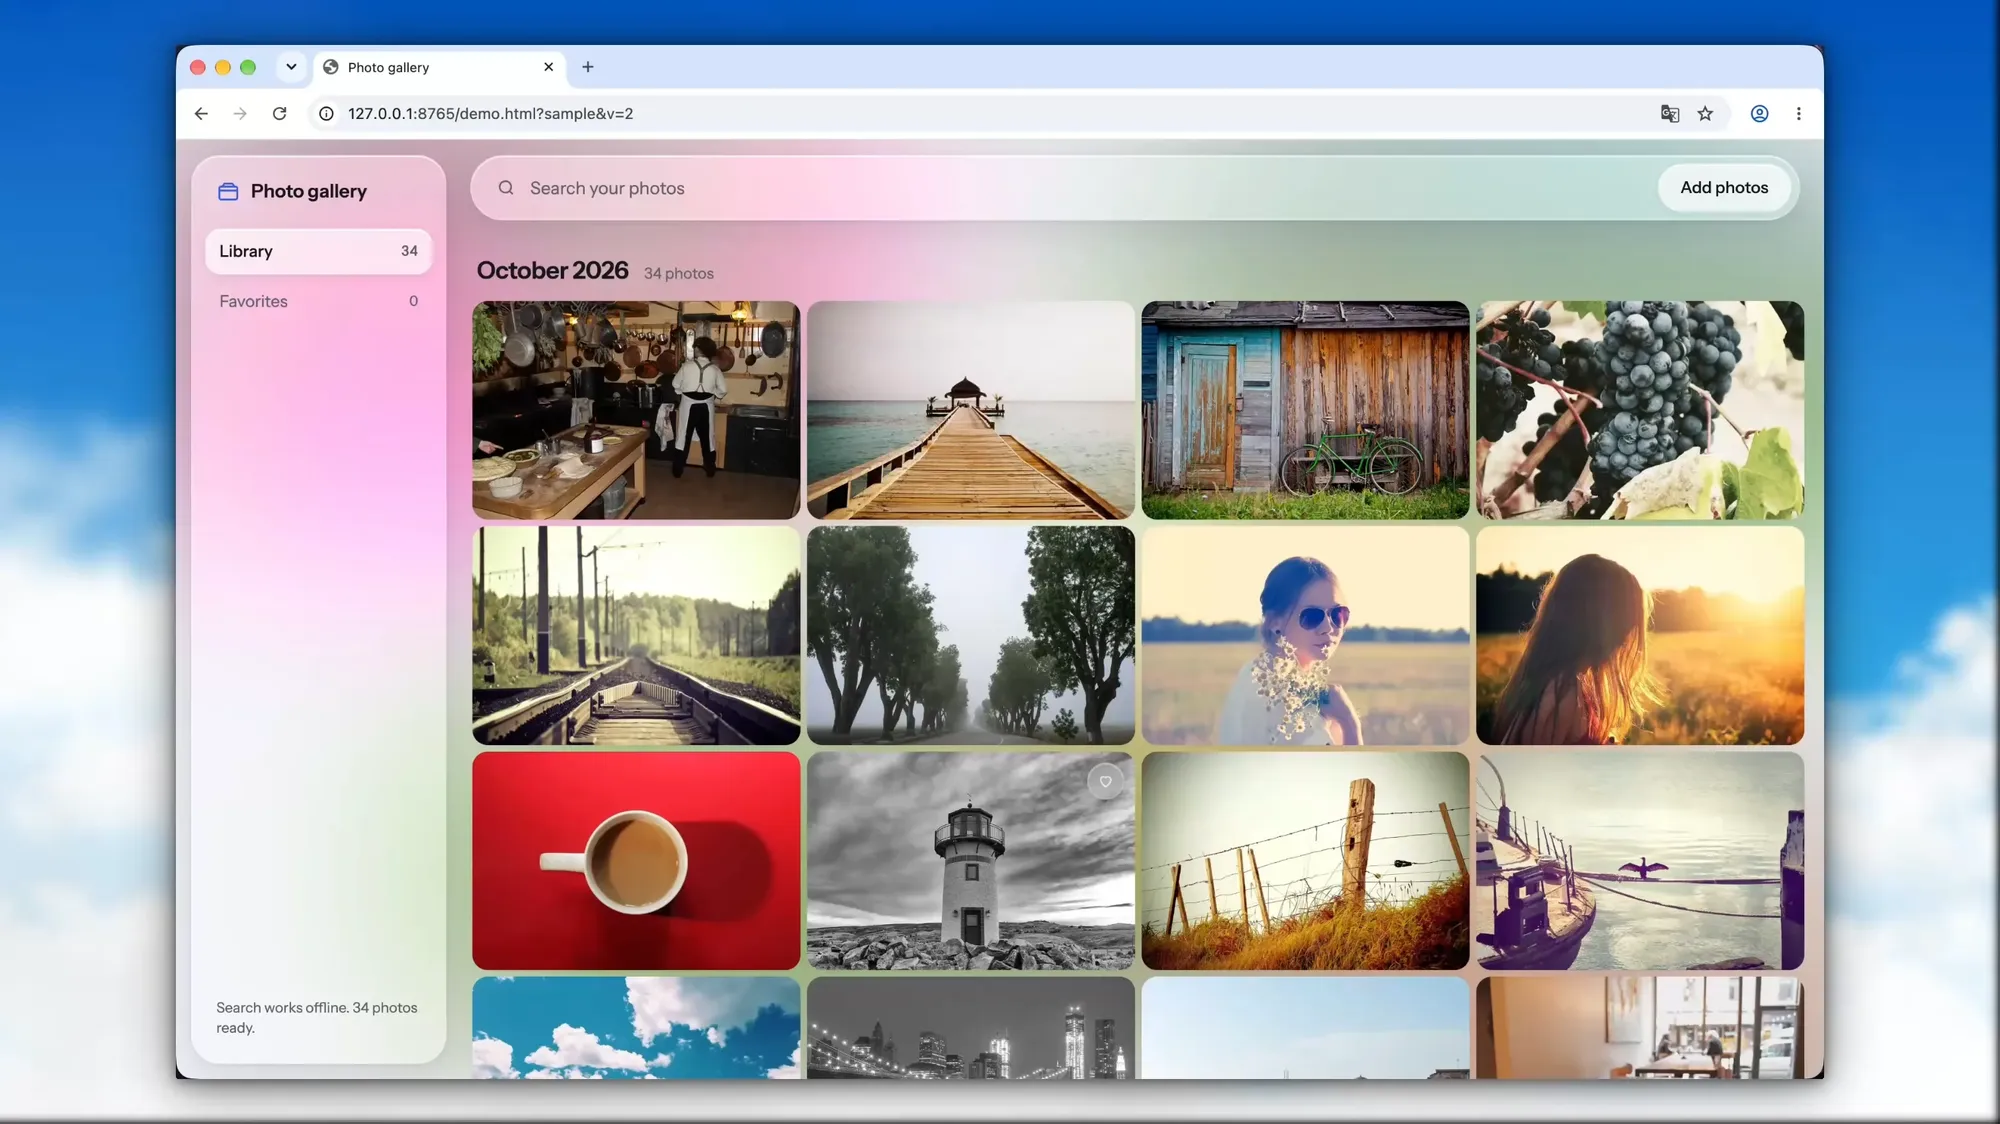Click the Search works offline status text
Image resolution: width=2000 pixels, height=1124 pixels.
pos(317,1018)
